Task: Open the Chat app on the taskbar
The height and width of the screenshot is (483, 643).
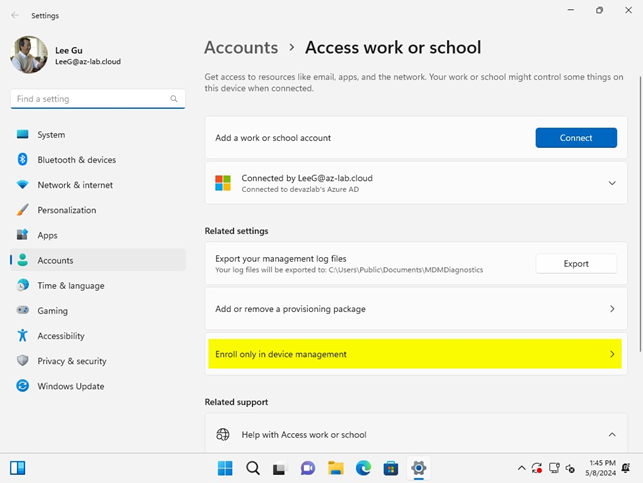Action: [308, 468]
